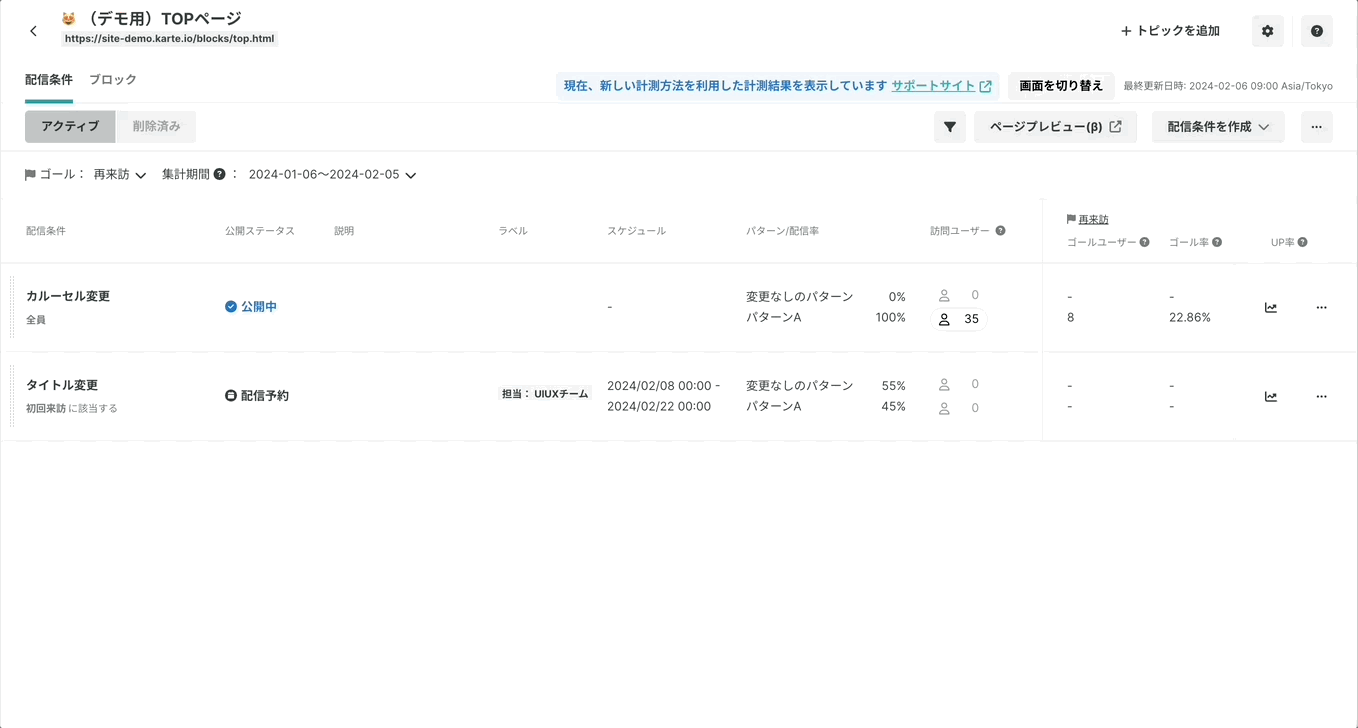1358x728 pixels.
Task: Go back using the left chevron arrow
Action: (x=34, y=31)
